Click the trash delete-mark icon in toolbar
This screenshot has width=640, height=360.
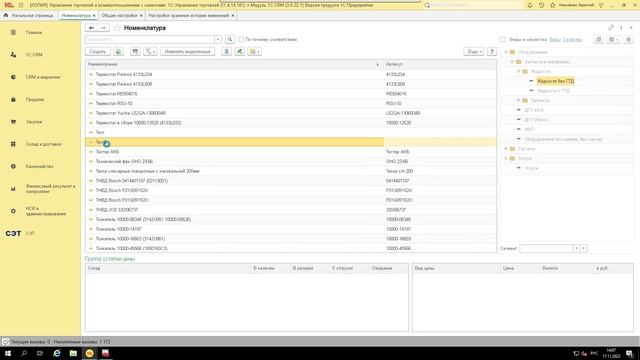pyautogui.click(x=227, y=52)
